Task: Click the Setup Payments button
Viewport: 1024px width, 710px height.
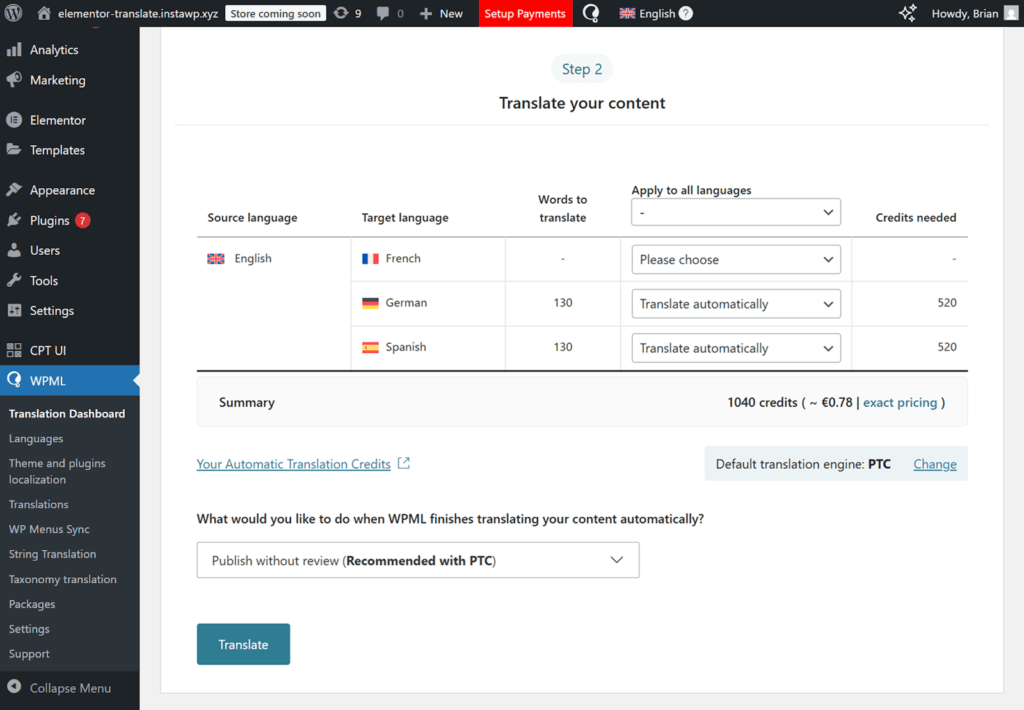Action: point(525,13)
